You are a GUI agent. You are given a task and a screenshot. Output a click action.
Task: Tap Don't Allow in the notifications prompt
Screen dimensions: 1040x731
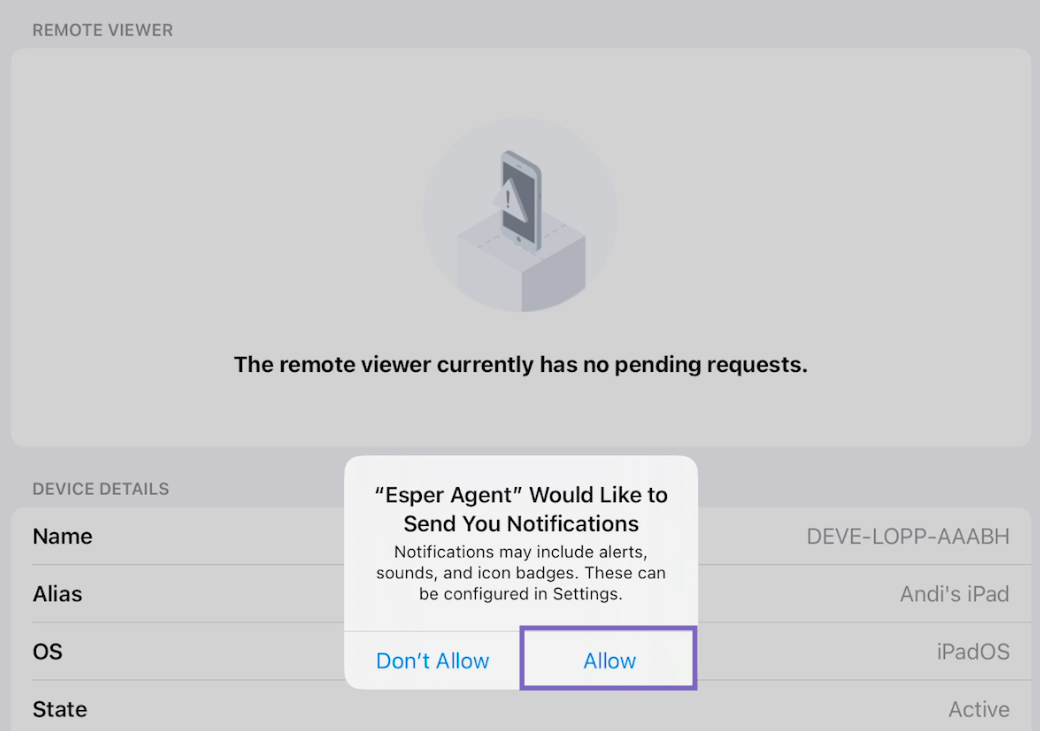(432, 660)
